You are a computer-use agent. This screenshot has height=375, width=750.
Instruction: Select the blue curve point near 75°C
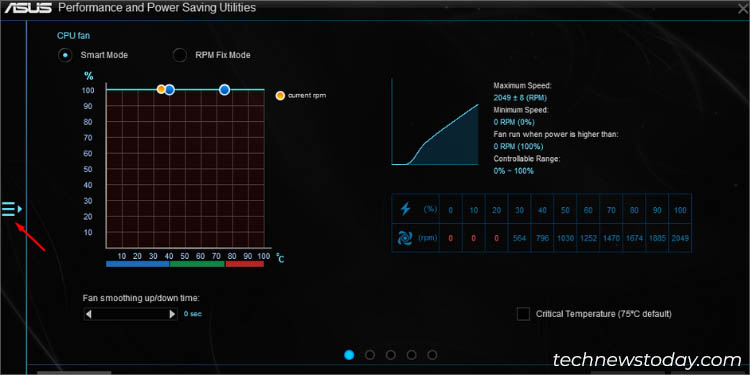point(224,89)
